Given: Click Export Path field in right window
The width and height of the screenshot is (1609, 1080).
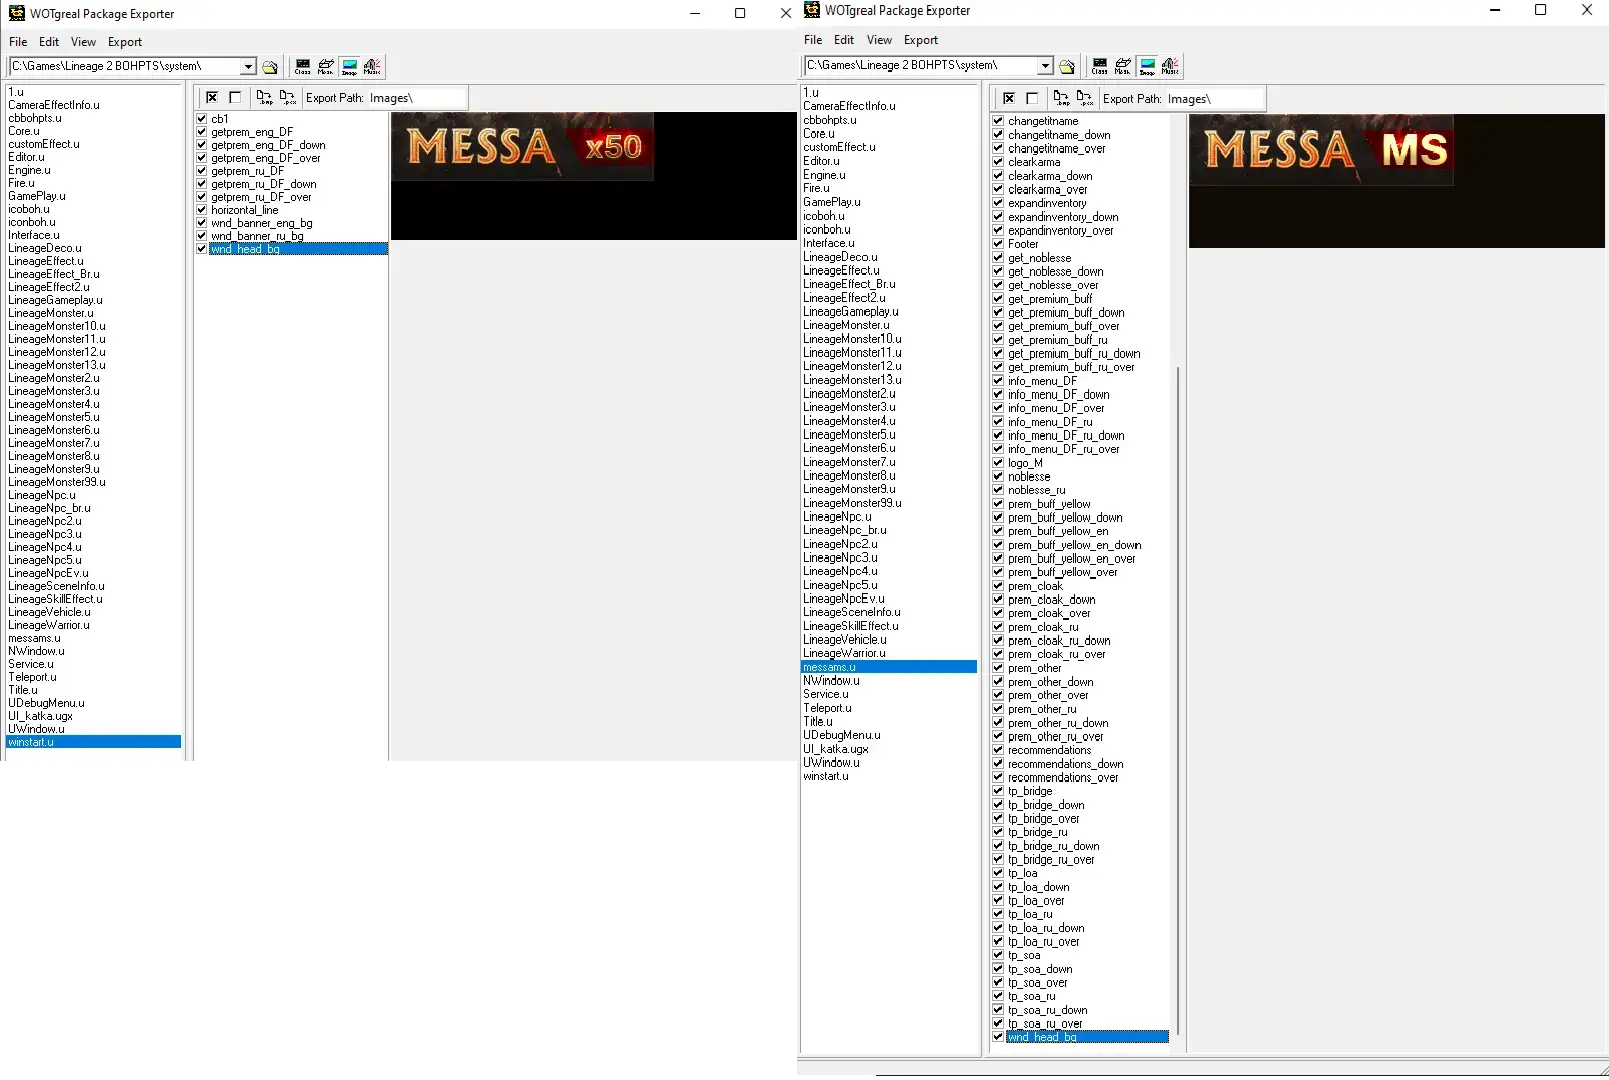Looking at the screenshot, I should 1214,99.
